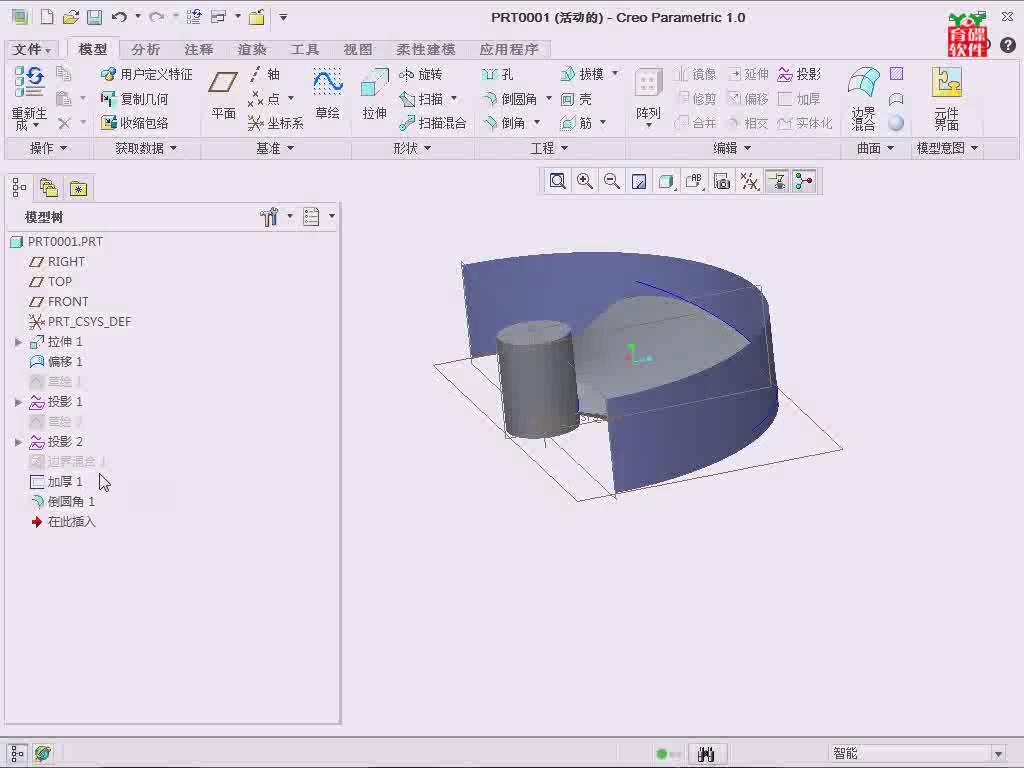Expand 投影 1 in model tree
This screenshot has width=1024, height=768.
coord(18,402)
